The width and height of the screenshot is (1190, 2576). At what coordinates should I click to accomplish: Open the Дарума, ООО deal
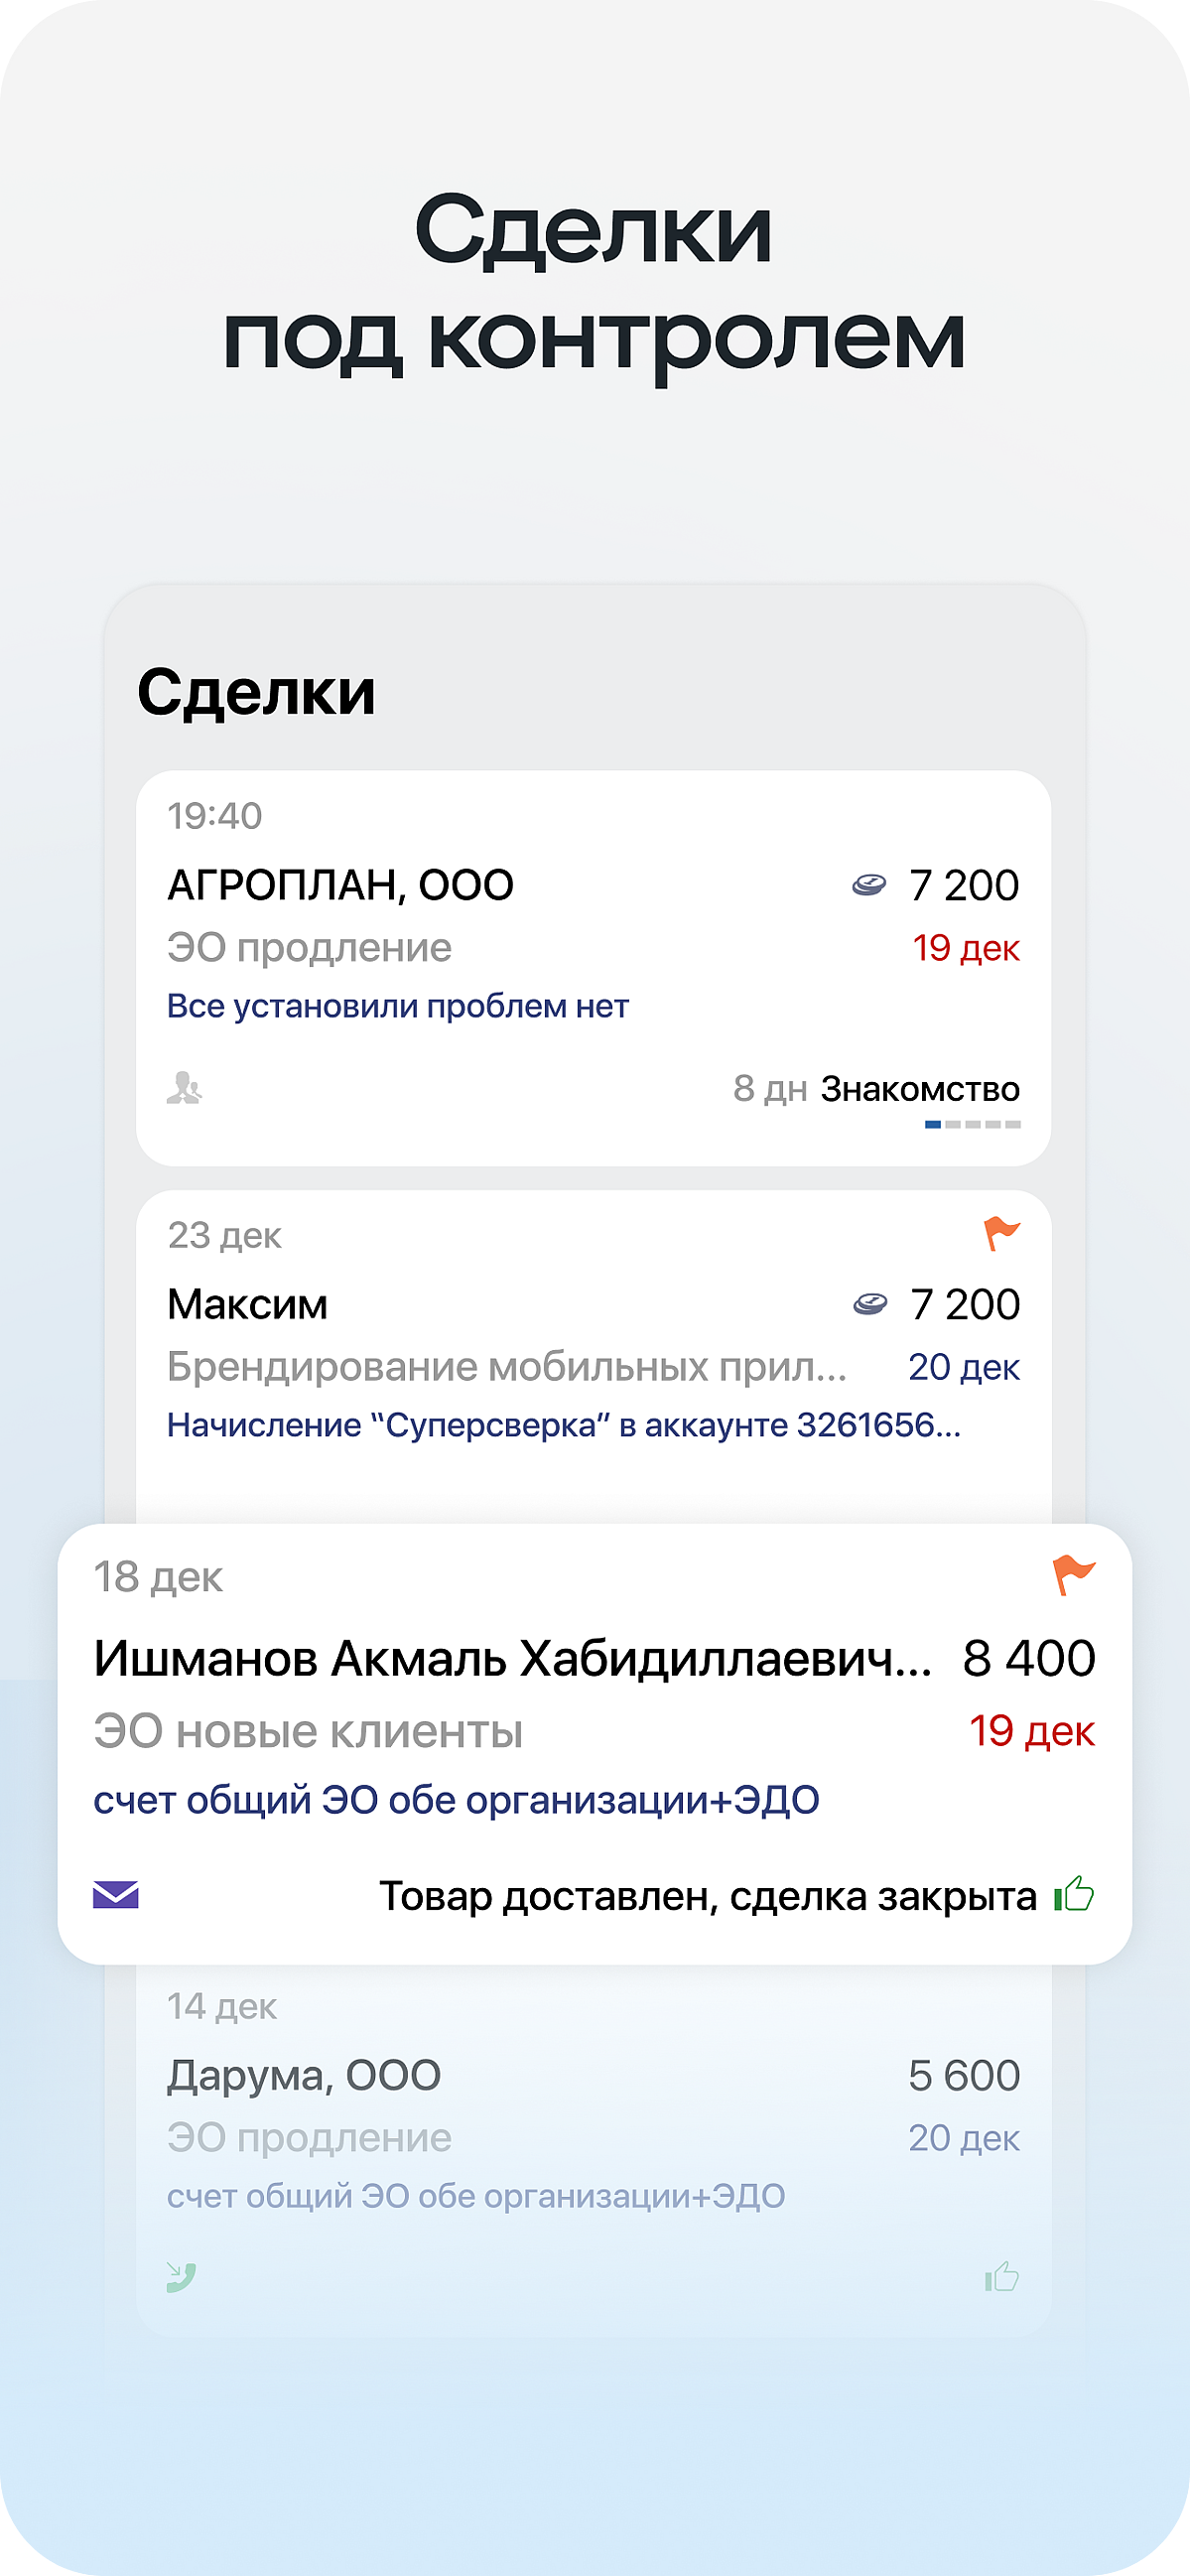pos(304,2075)
